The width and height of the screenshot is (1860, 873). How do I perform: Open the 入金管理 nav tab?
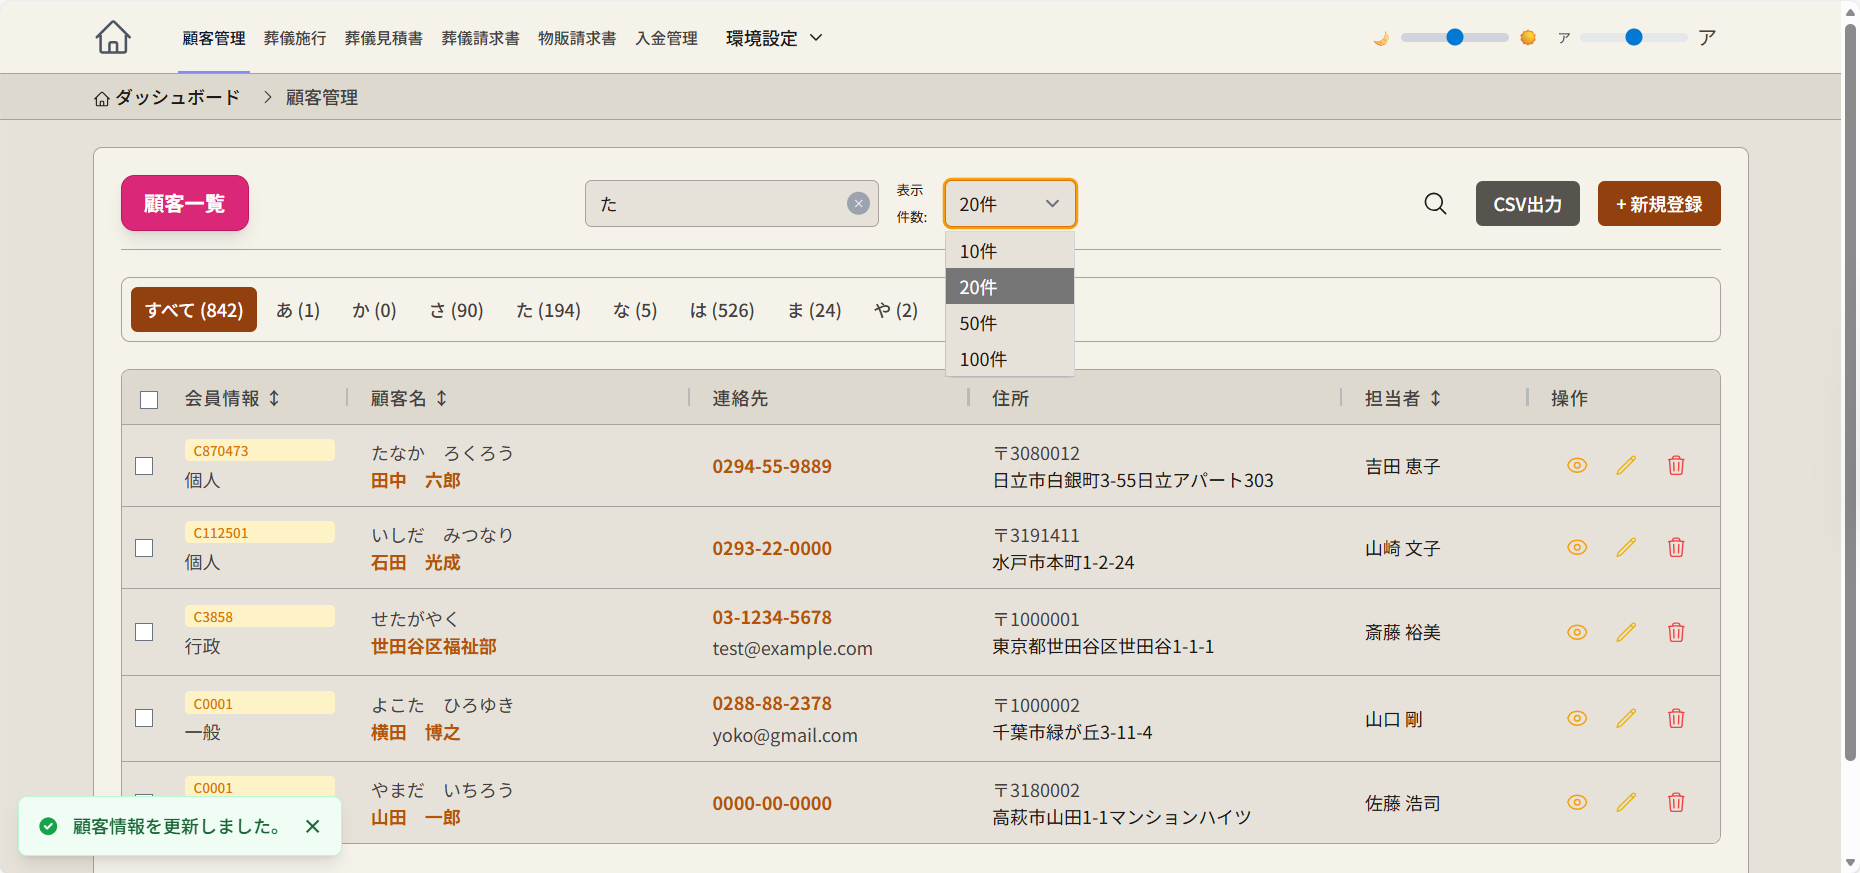[x=667, y=38]
